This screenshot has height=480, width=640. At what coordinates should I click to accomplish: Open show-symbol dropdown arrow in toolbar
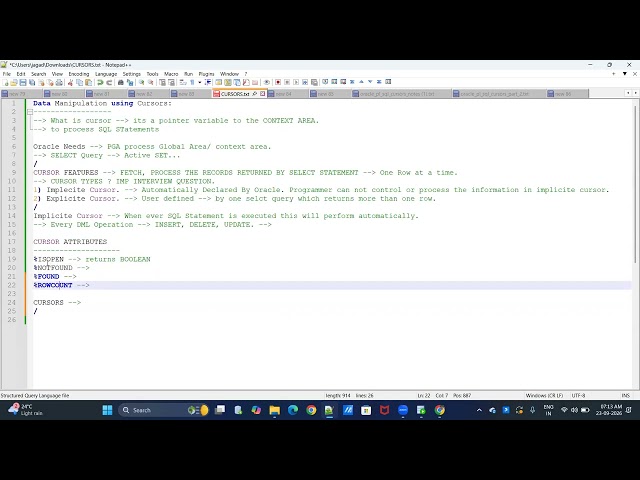click(200, 82)
